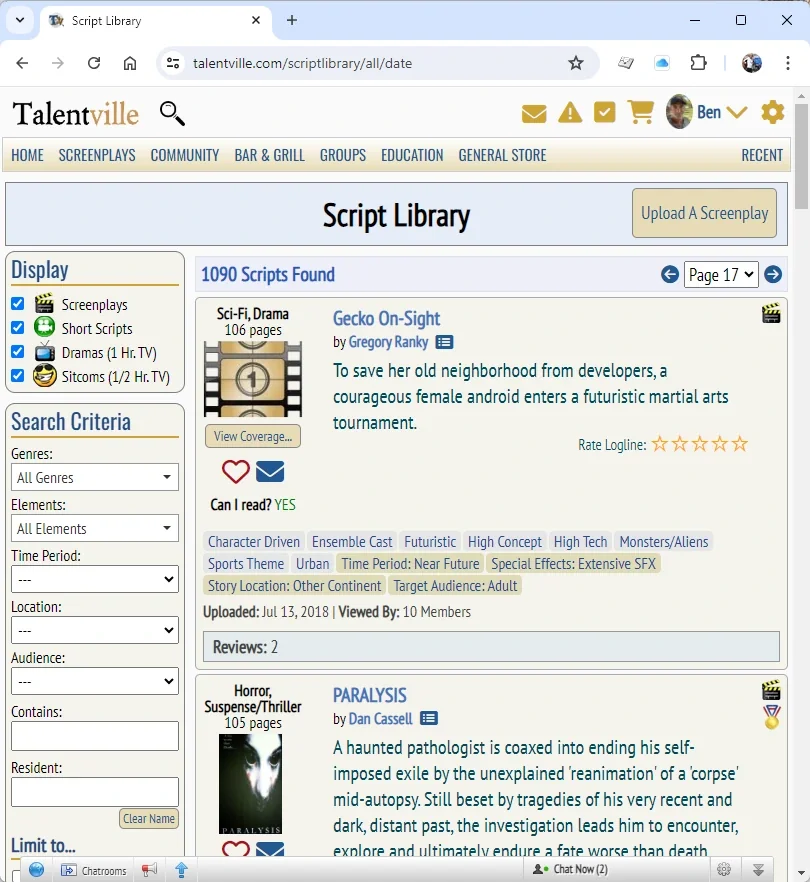Favorite Gecko On-Sight with the heart icon
Viewport: 810px width, 882px height.
pos(236,471)
